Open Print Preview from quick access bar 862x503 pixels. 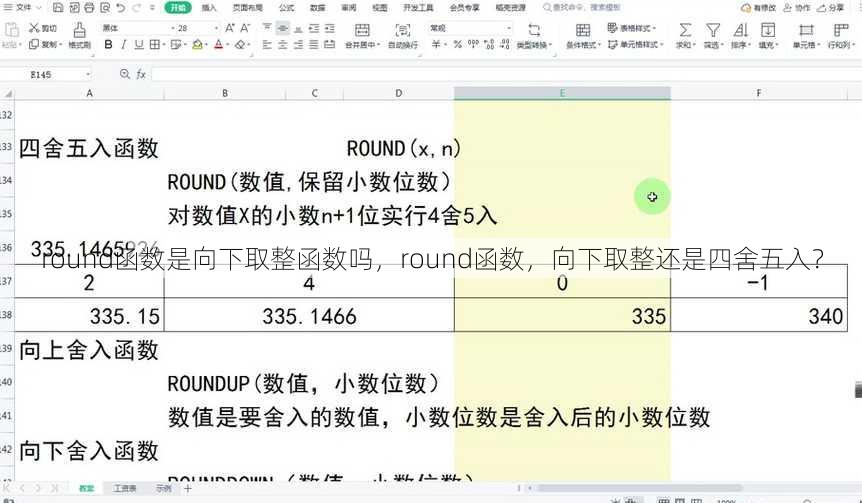[105, 8]
